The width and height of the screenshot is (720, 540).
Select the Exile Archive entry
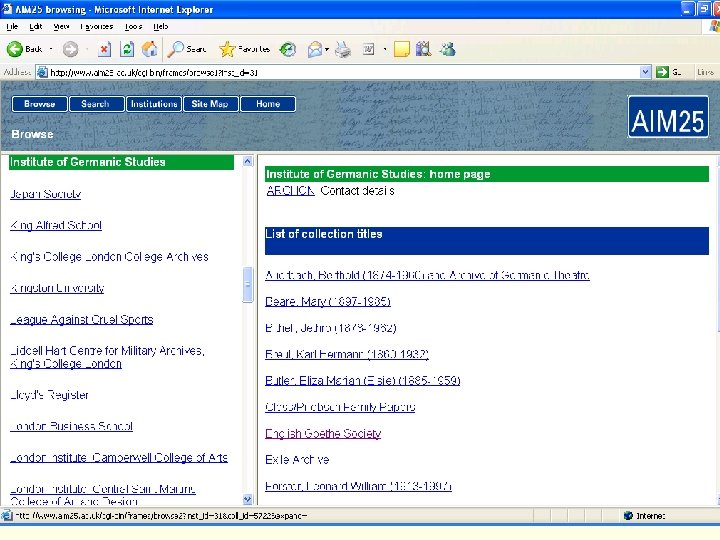tap(297, 460)
